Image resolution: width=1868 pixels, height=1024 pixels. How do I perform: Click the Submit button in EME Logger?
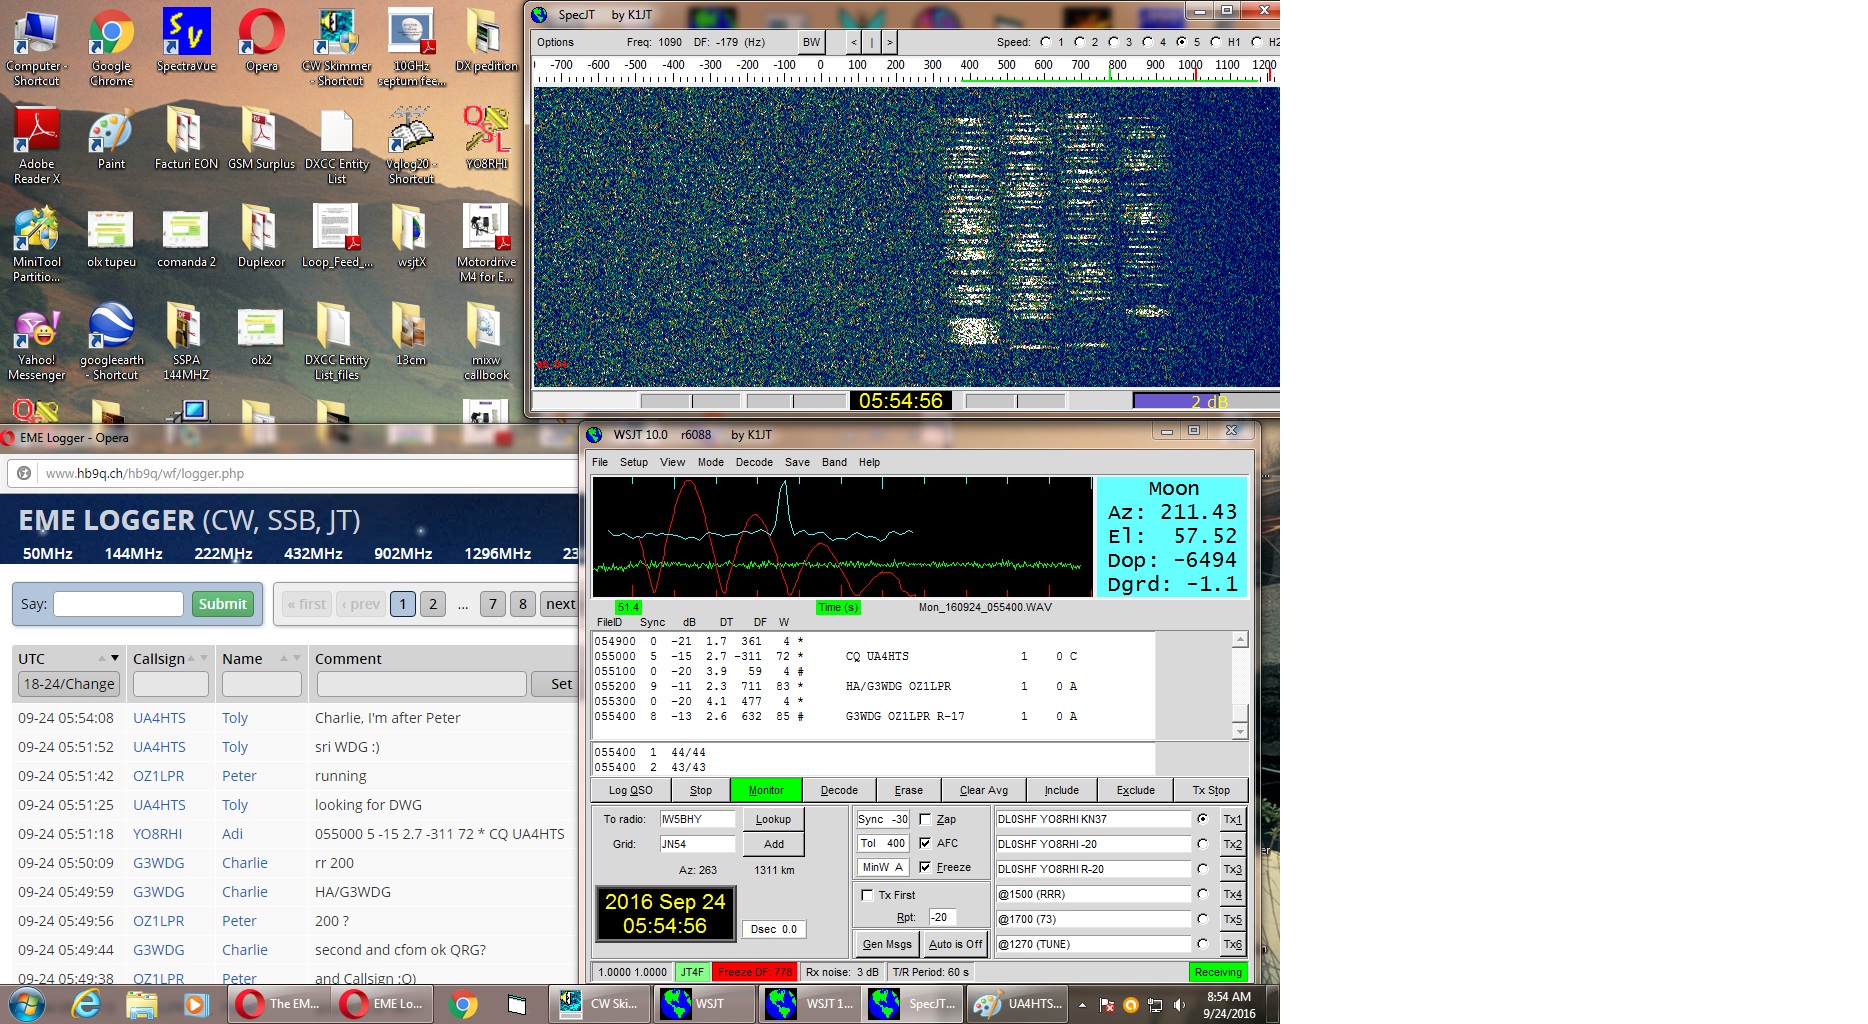coord(222,604)
